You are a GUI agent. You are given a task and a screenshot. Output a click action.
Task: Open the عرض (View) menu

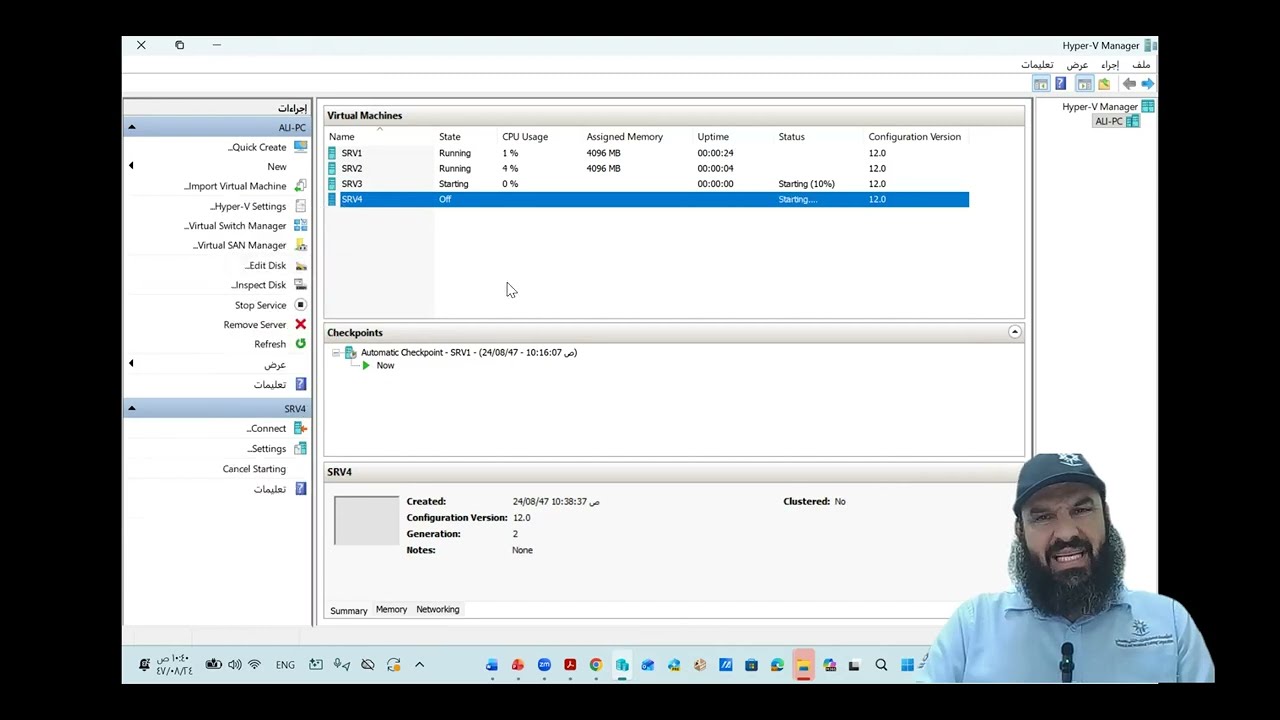(x=1077, y=65)
